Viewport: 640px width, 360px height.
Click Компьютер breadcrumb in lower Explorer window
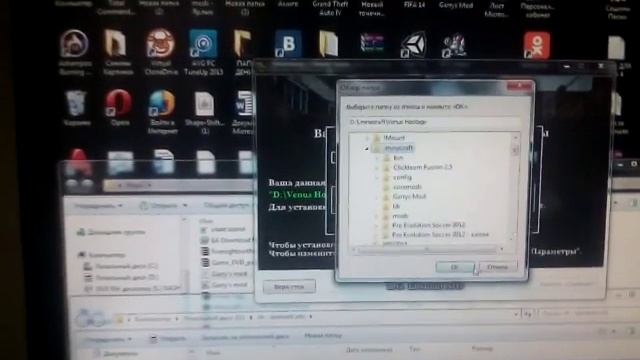[153, 318]
